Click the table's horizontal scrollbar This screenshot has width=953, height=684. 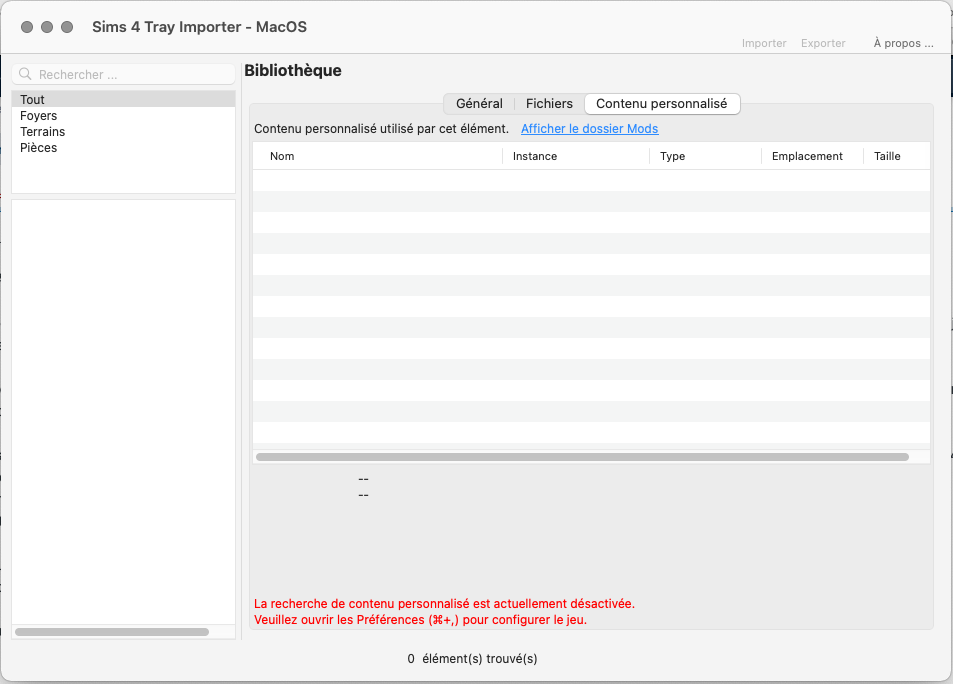pos(582,457)
